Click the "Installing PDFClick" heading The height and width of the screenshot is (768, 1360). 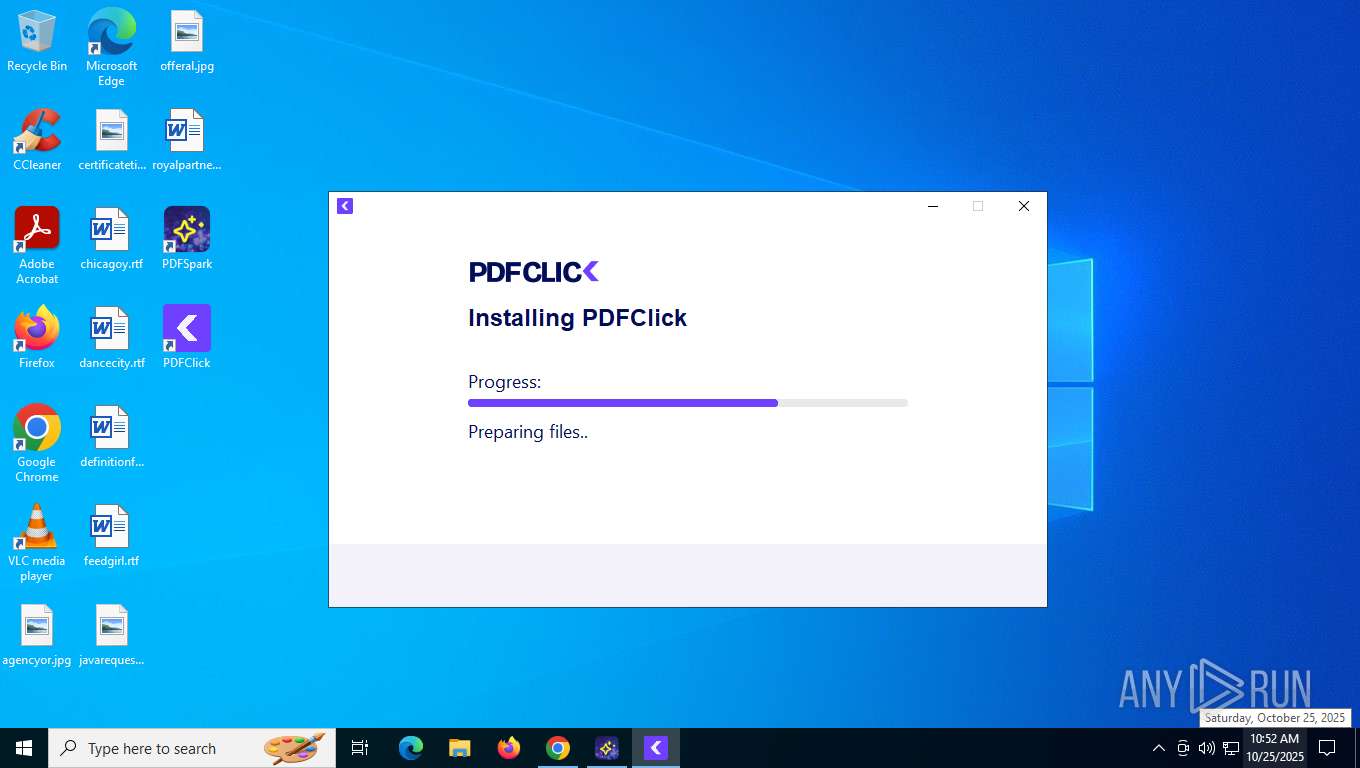(577, 318)
